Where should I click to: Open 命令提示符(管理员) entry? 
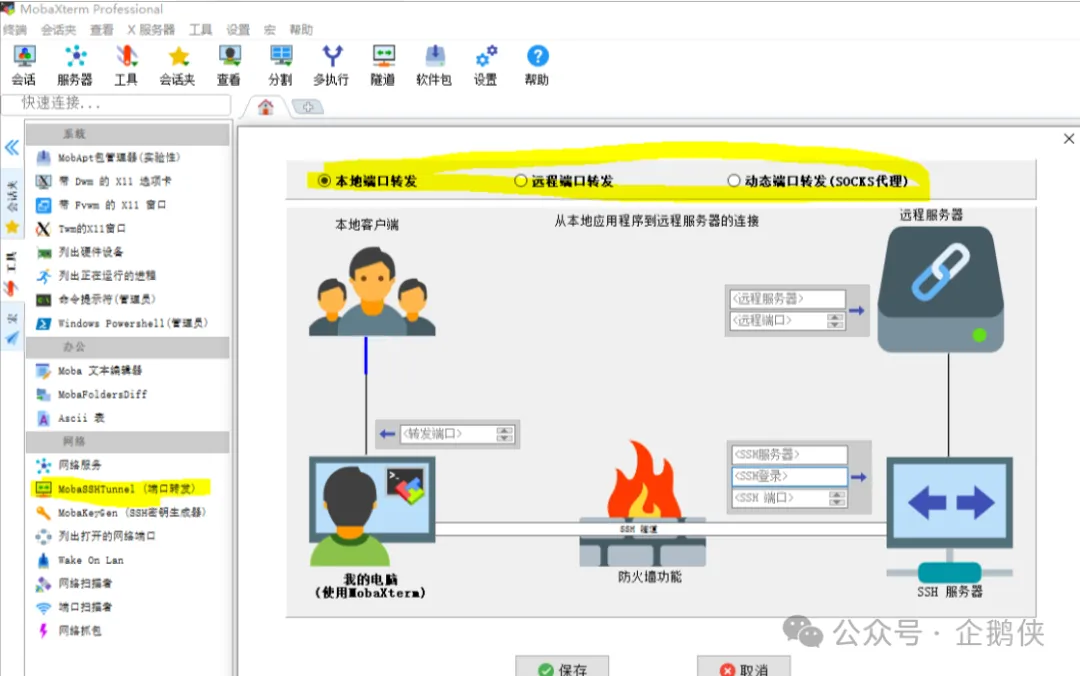pyautogui.click(x=96, y=299)
